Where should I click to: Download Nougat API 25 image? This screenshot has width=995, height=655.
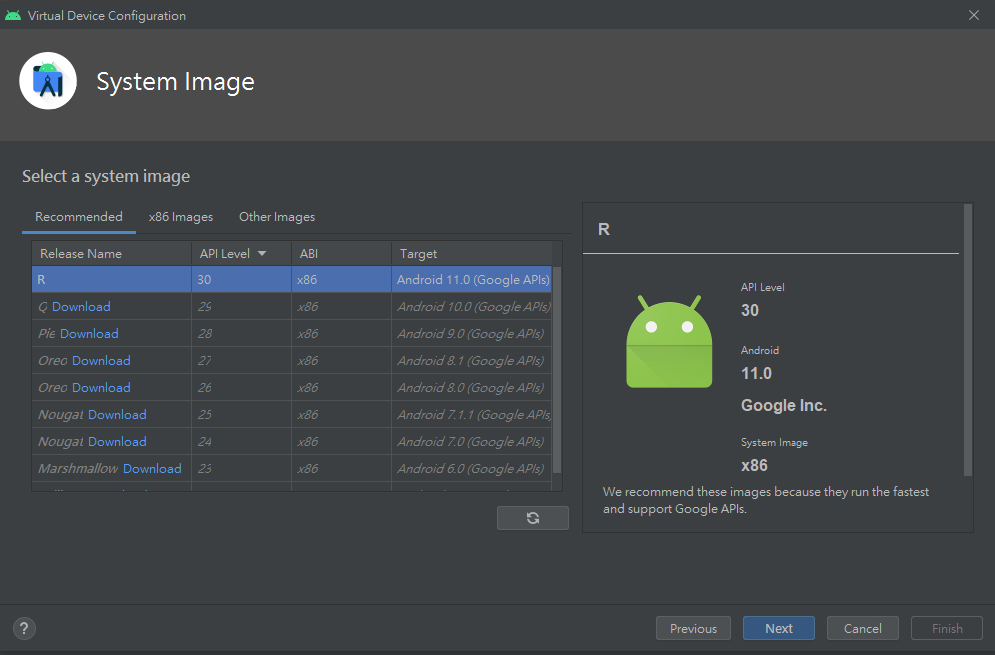click(x=117, y=414)
